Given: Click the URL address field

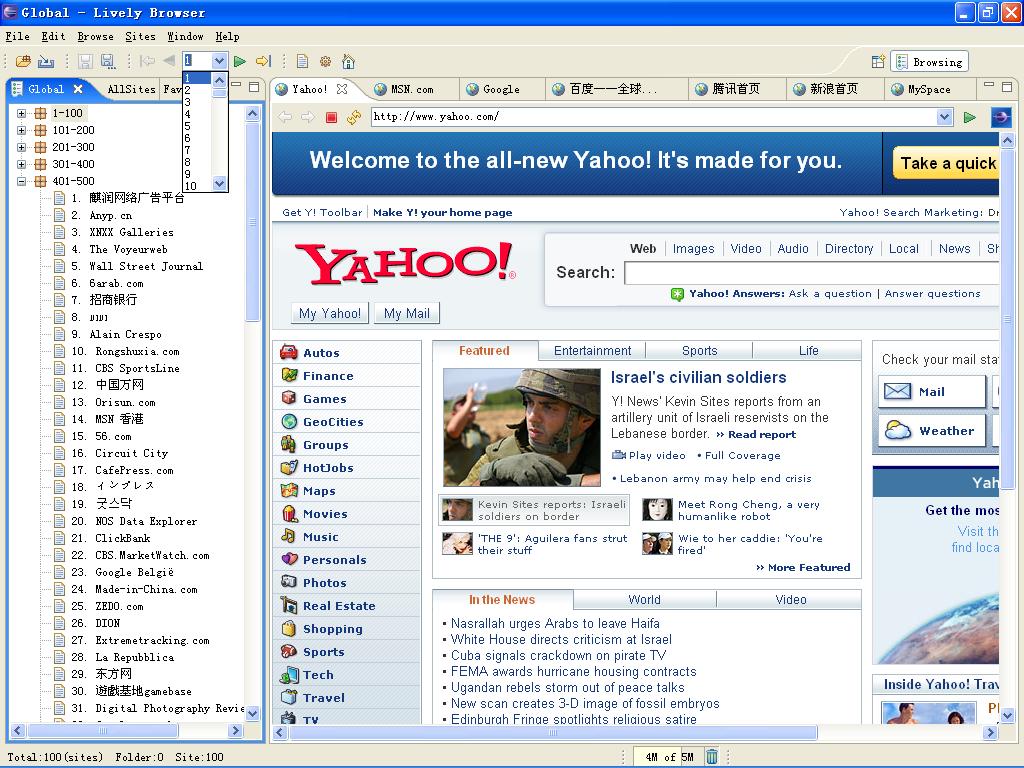Looking at the screenshot, I should point(654,118).
